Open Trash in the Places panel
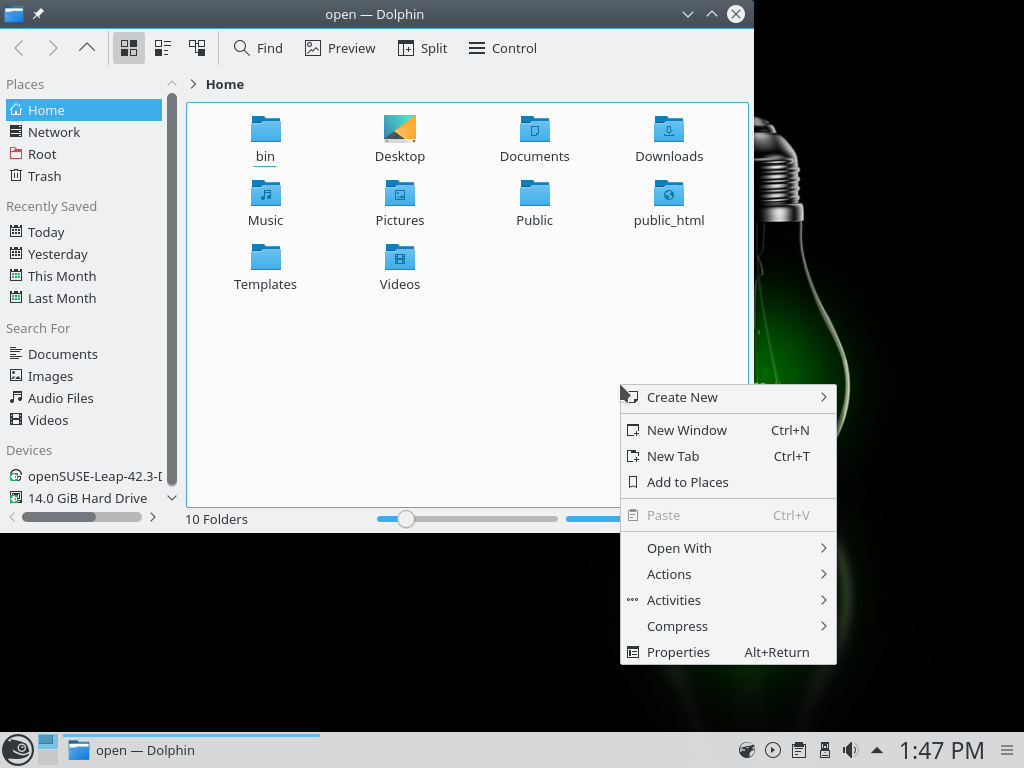Screen dimensions: 1024x768 (x=44, y=176)
